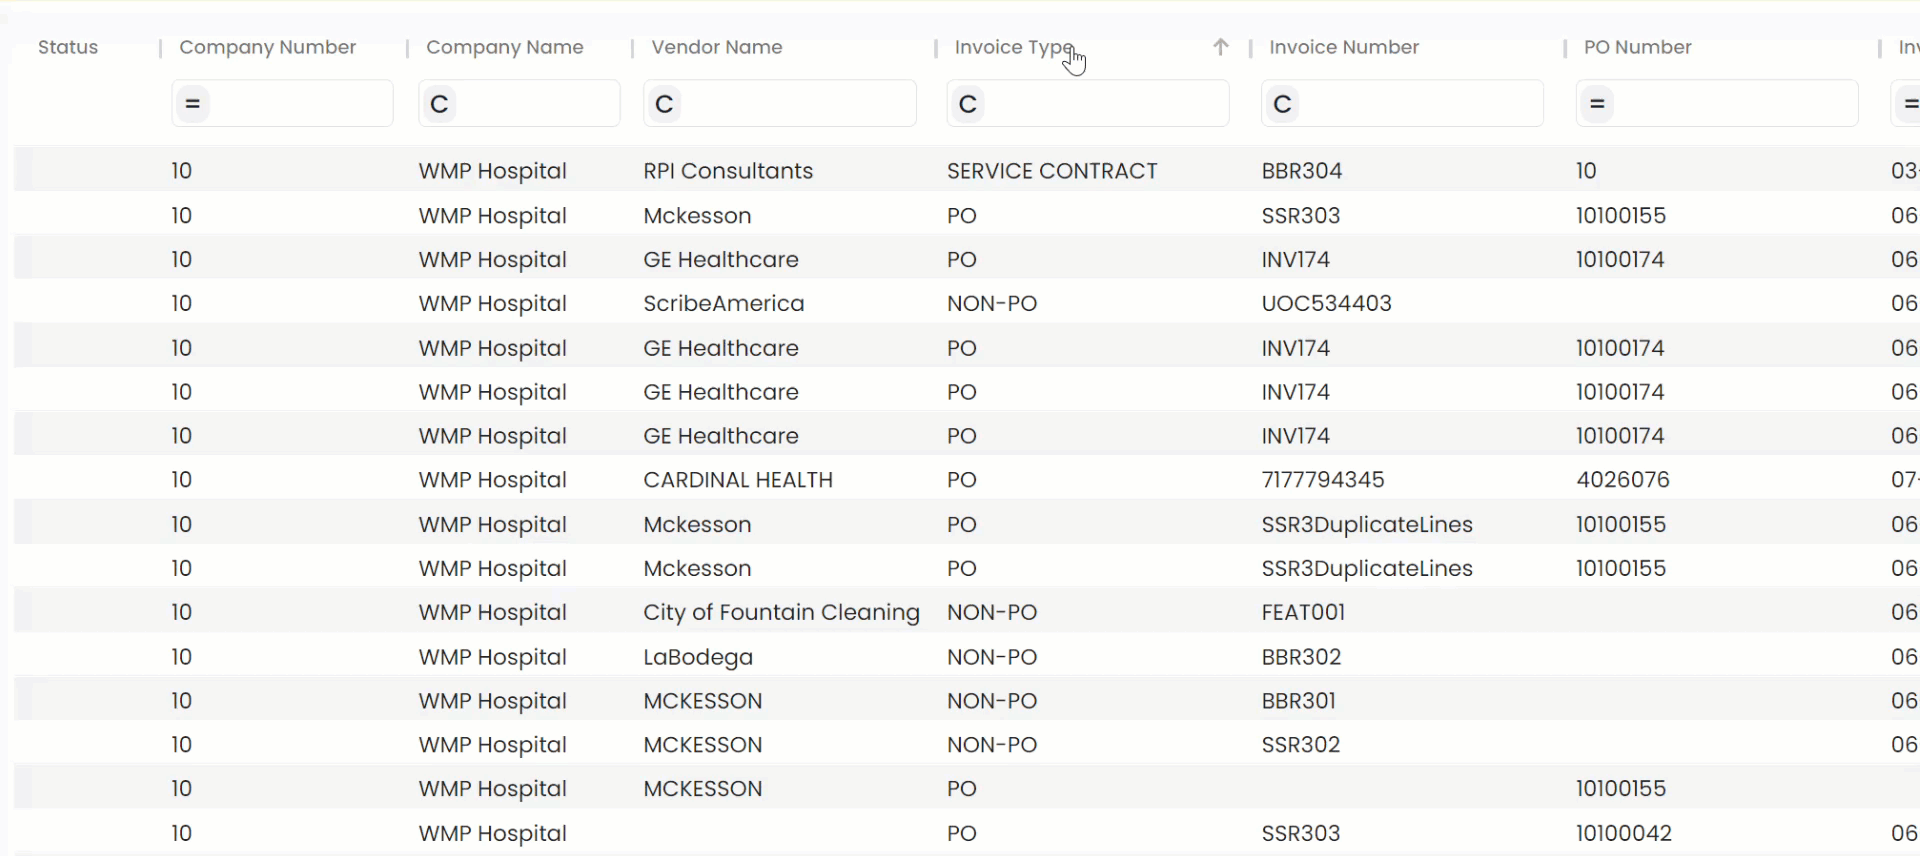Image resolution: width=1920 pixels, height=856 pixels.
Task: Focus the Company Number filter text box
Action: point(282,103)
